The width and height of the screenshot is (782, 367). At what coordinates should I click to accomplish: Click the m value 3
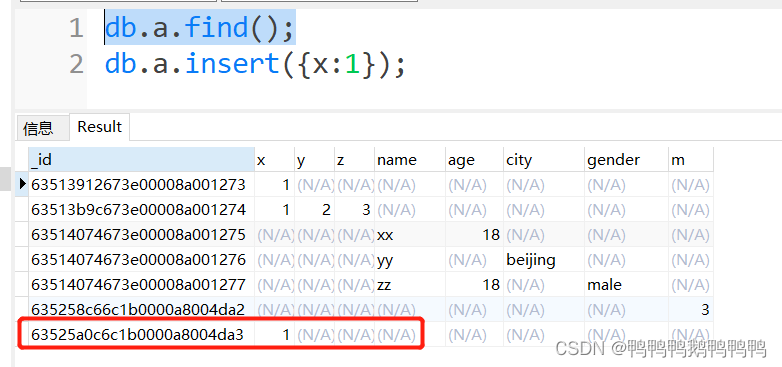[x=691, y=310]
